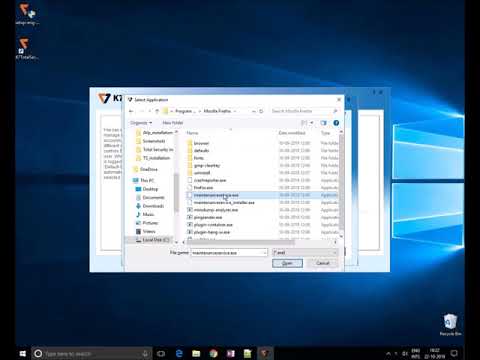Open the Organize menu

pos(141,123)
